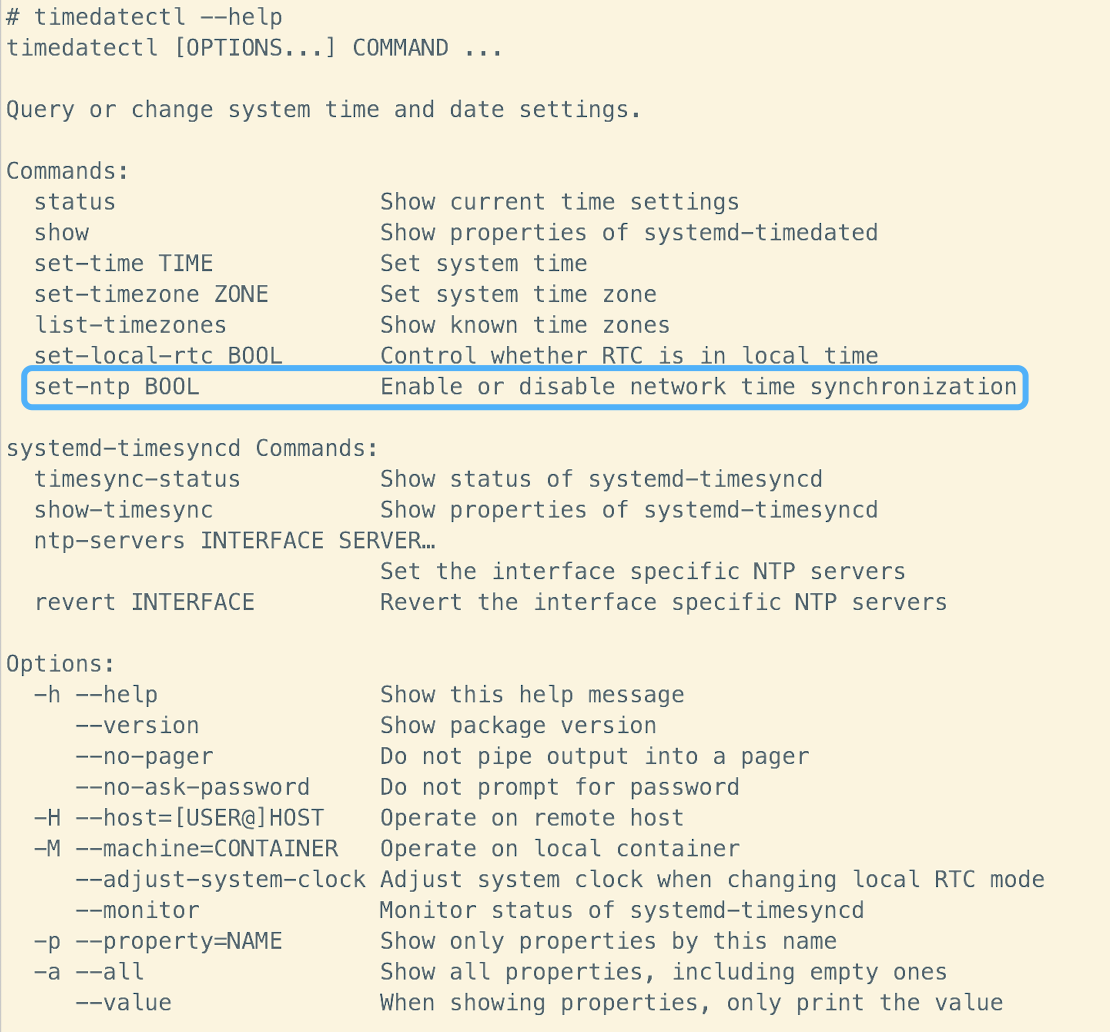Click the list-timezones command

130,325
